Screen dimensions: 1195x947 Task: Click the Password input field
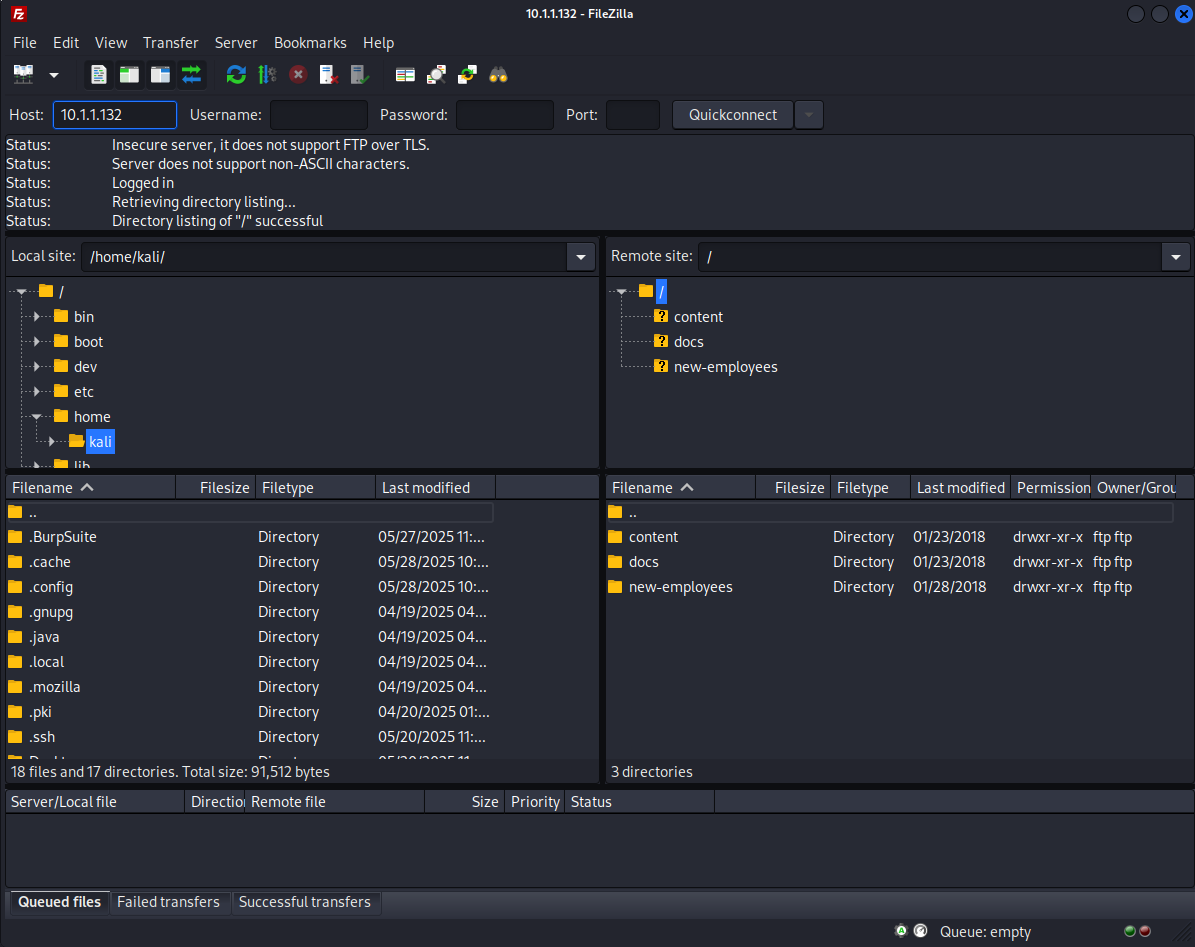click(505, 115)
